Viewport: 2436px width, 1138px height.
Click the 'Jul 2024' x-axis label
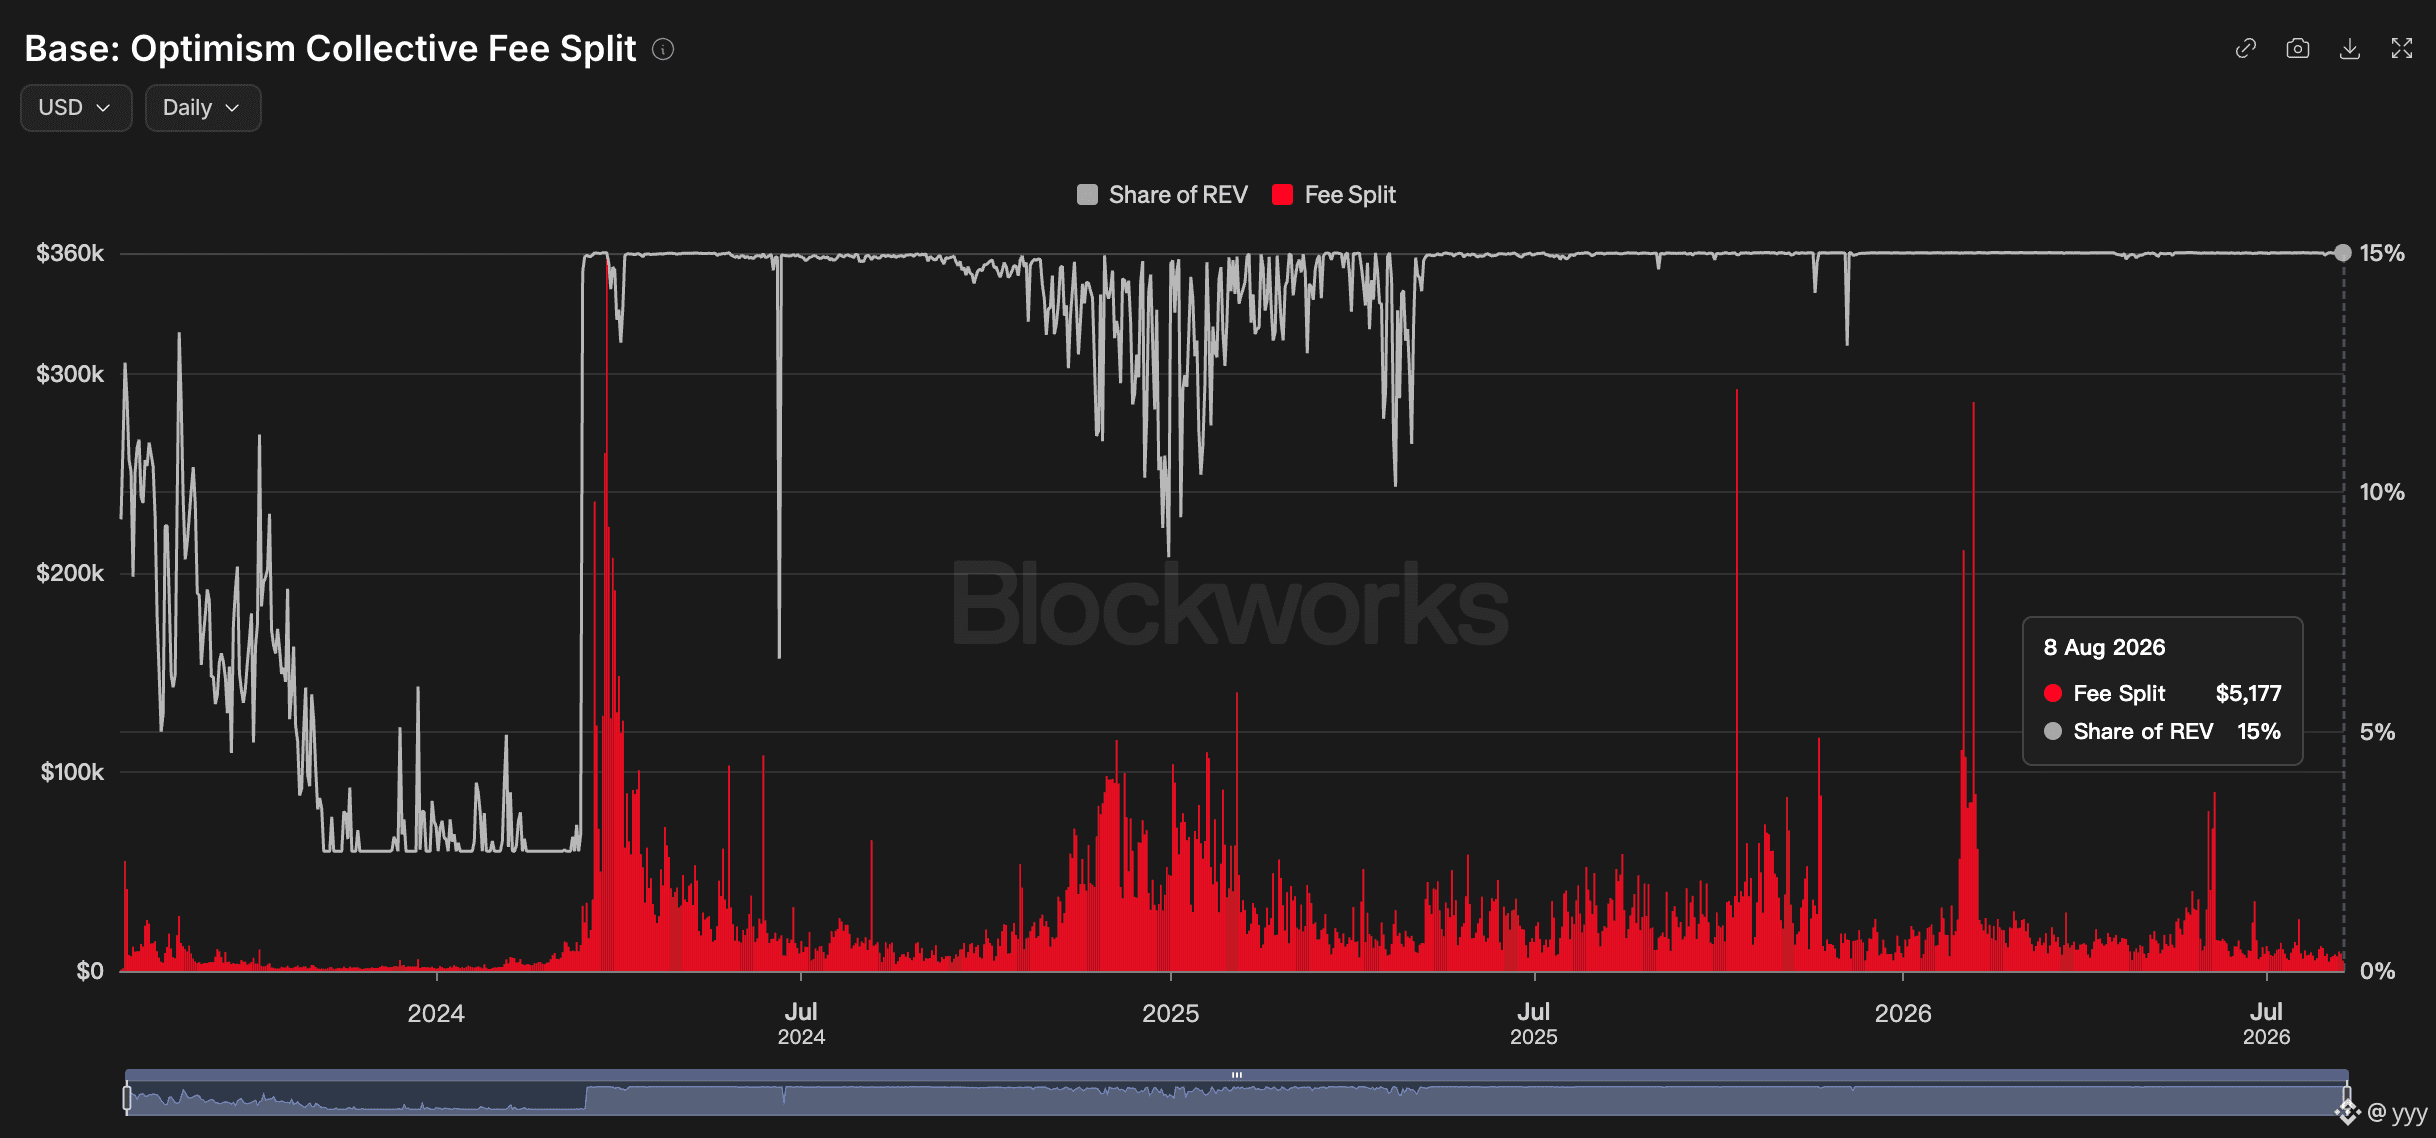801,1024
